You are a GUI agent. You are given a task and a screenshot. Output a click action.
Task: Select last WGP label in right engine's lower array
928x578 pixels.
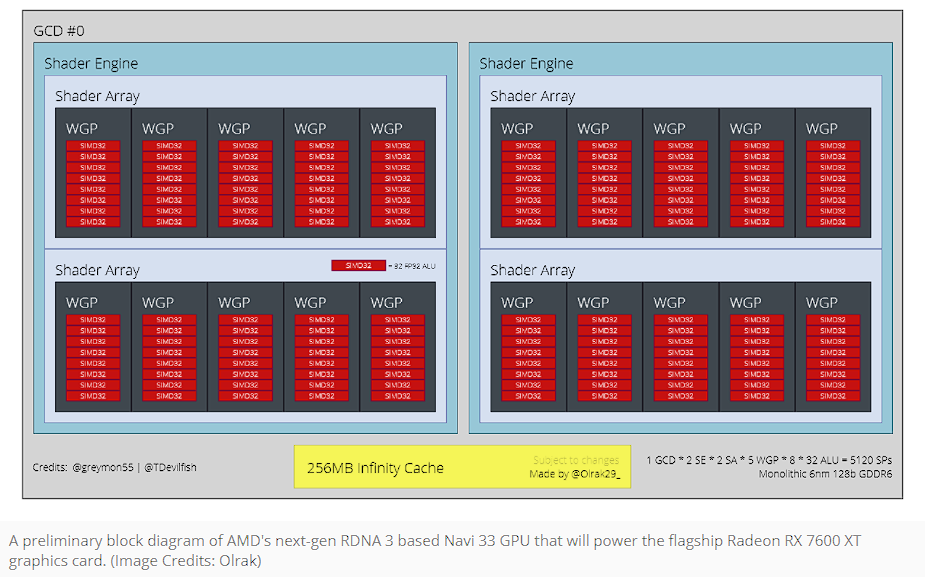click(x=822, y=303)
